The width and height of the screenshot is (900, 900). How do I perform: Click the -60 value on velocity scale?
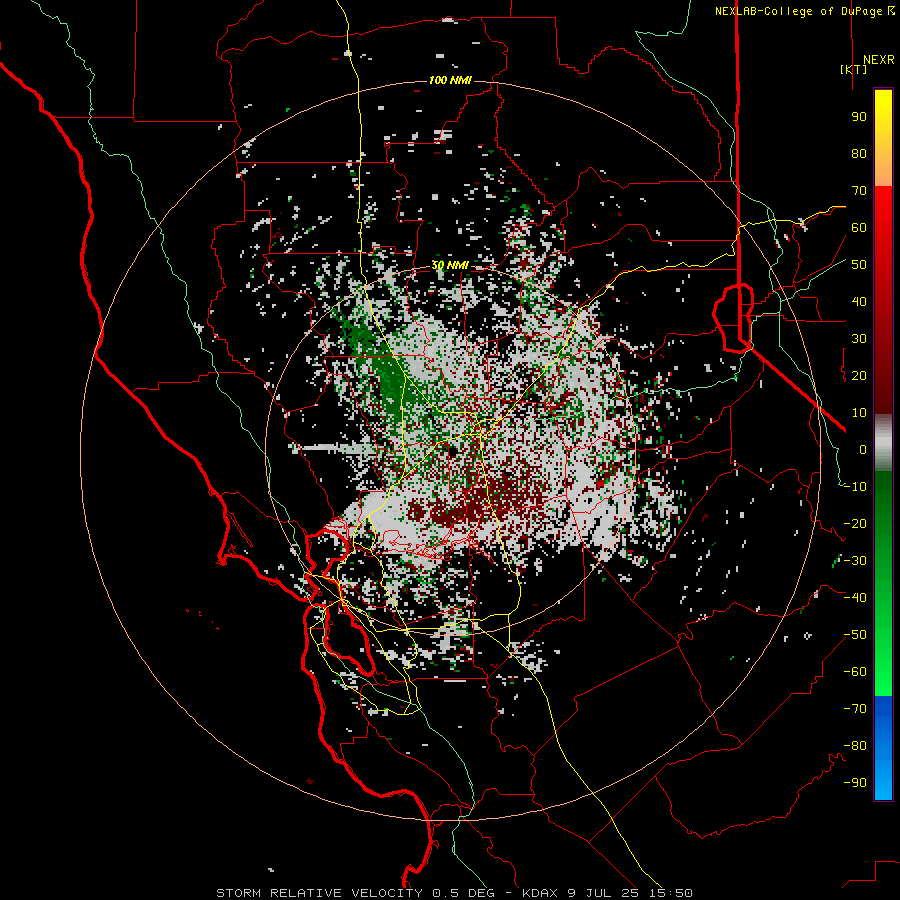855,672
